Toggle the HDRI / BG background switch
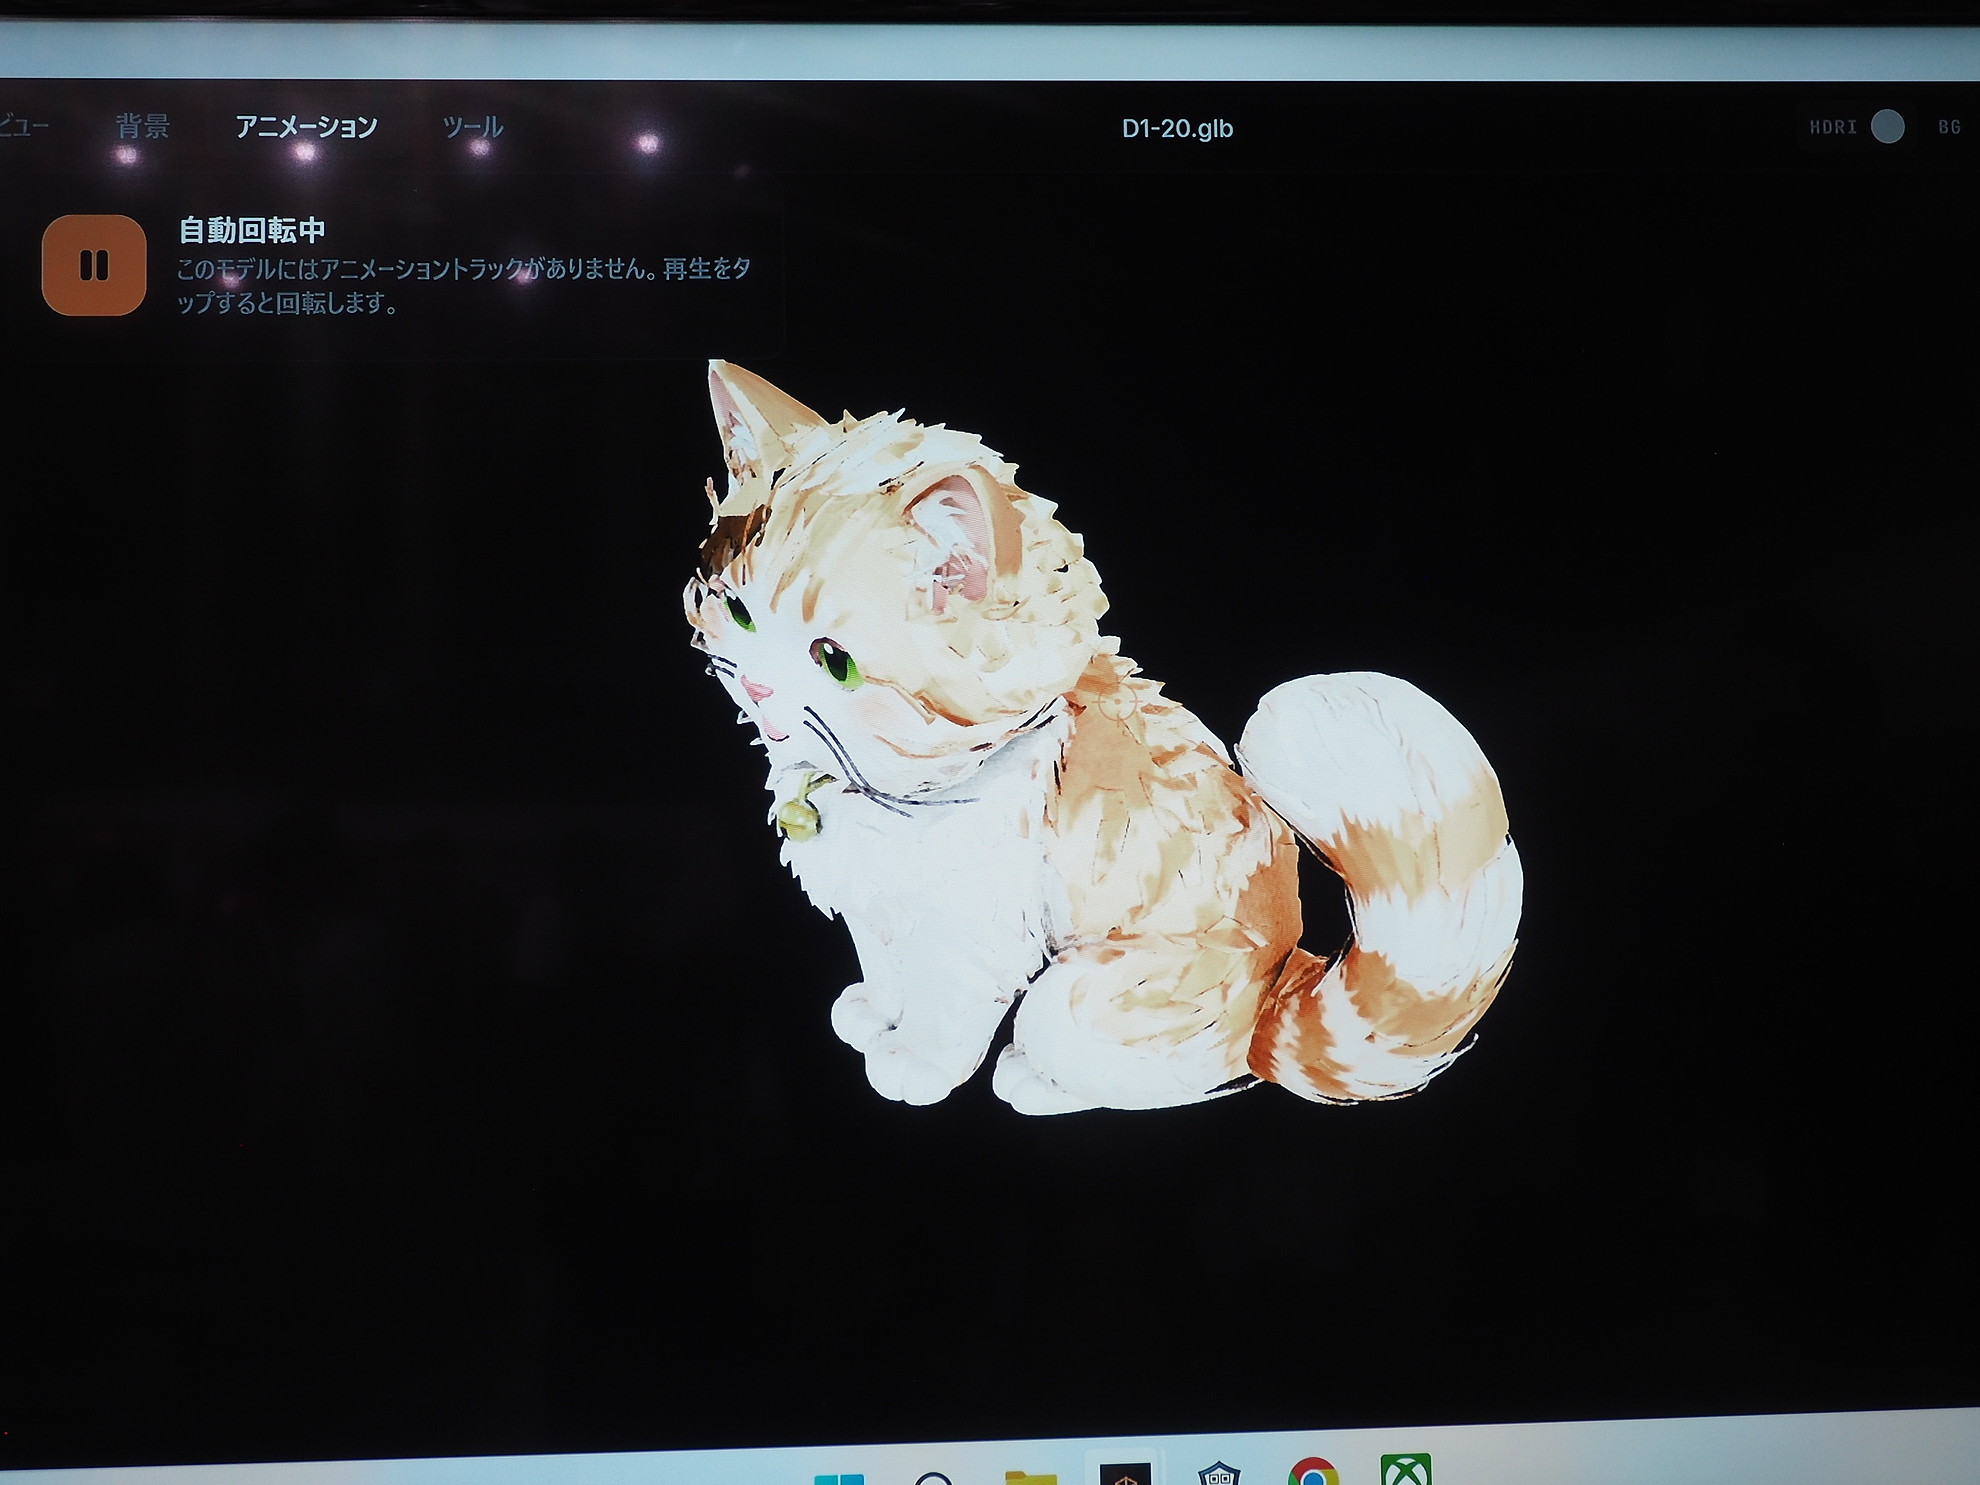This screenshot has width=1980, height=1485. [1887, 127]
